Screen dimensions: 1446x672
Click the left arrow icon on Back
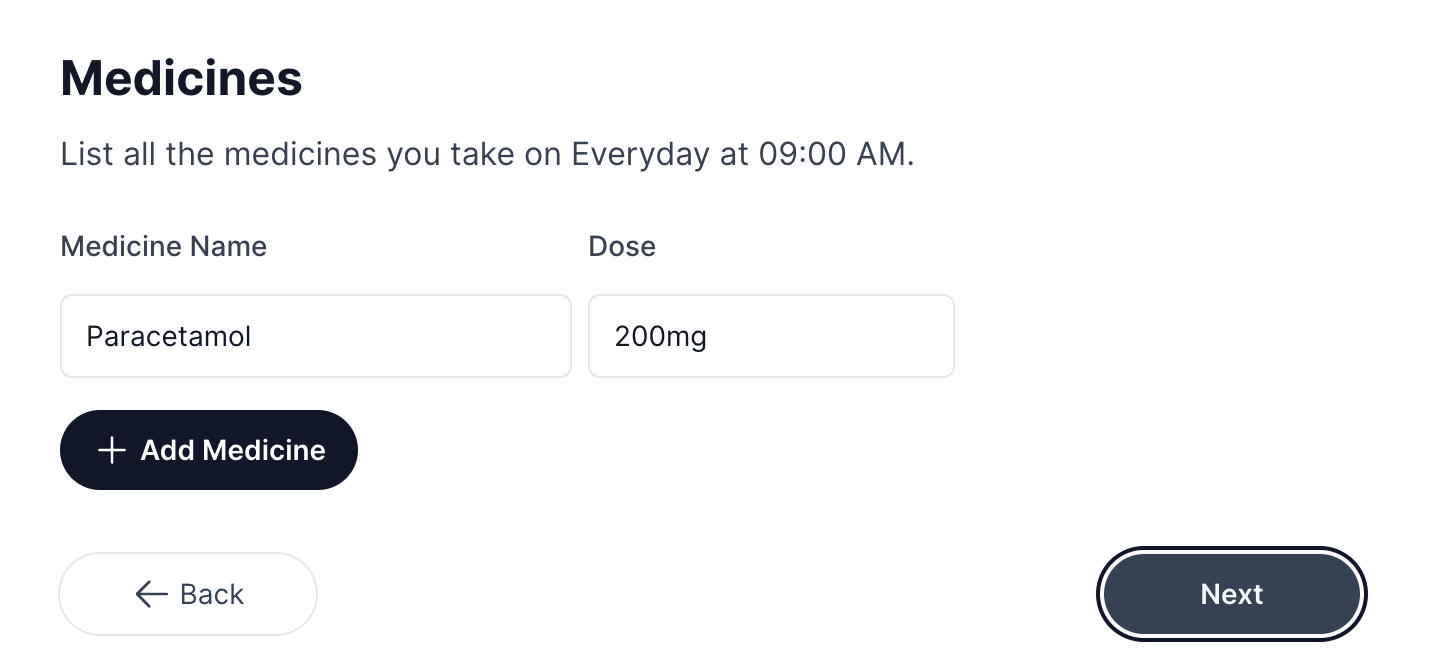pos(151,594)
